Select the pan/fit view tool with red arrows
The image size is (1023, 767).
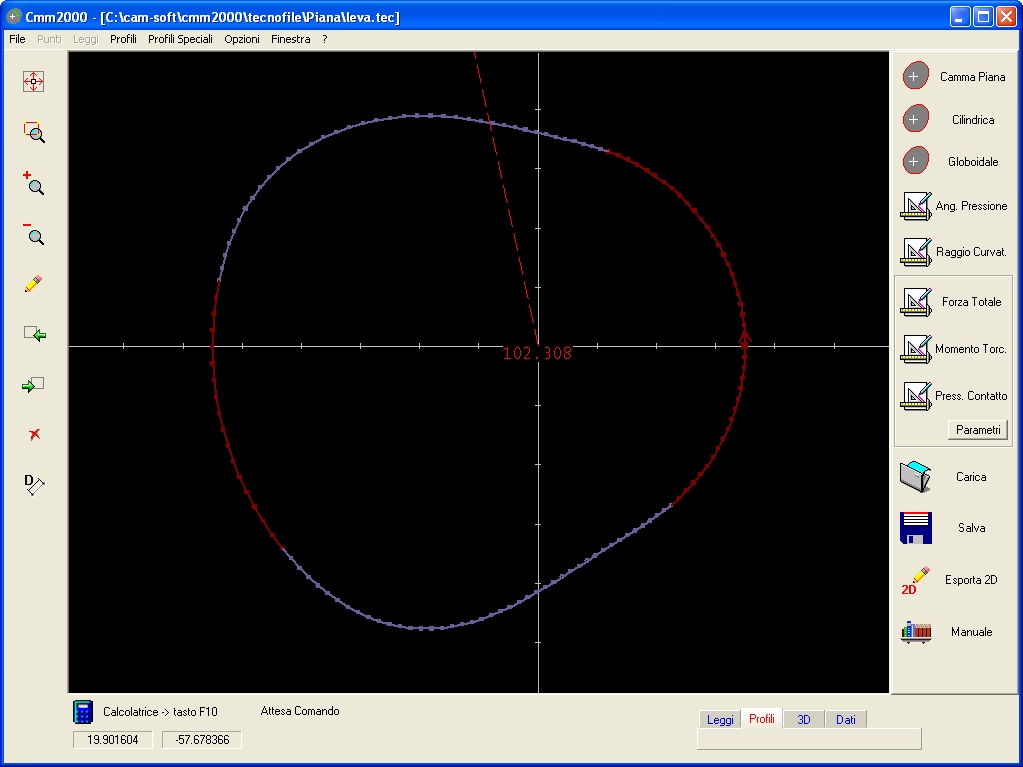coord(33,82)
